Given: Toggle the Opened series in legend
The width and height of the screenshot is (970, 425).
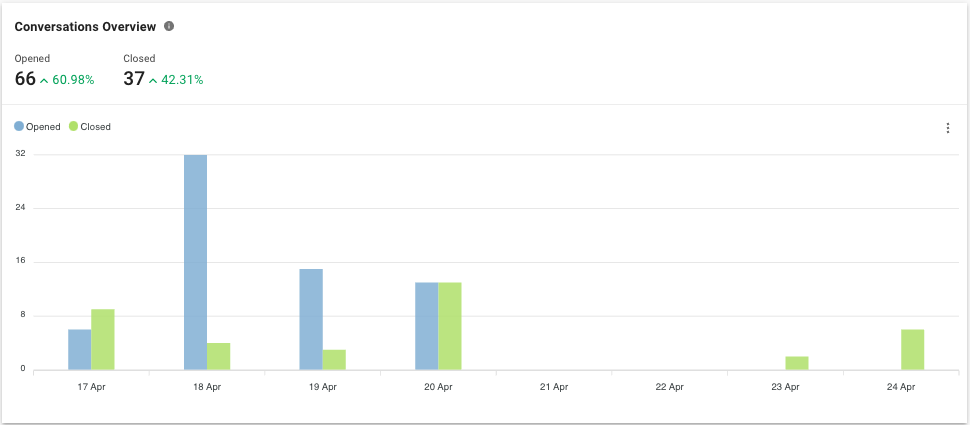Looking at the screenshot, I should [43, 127].
